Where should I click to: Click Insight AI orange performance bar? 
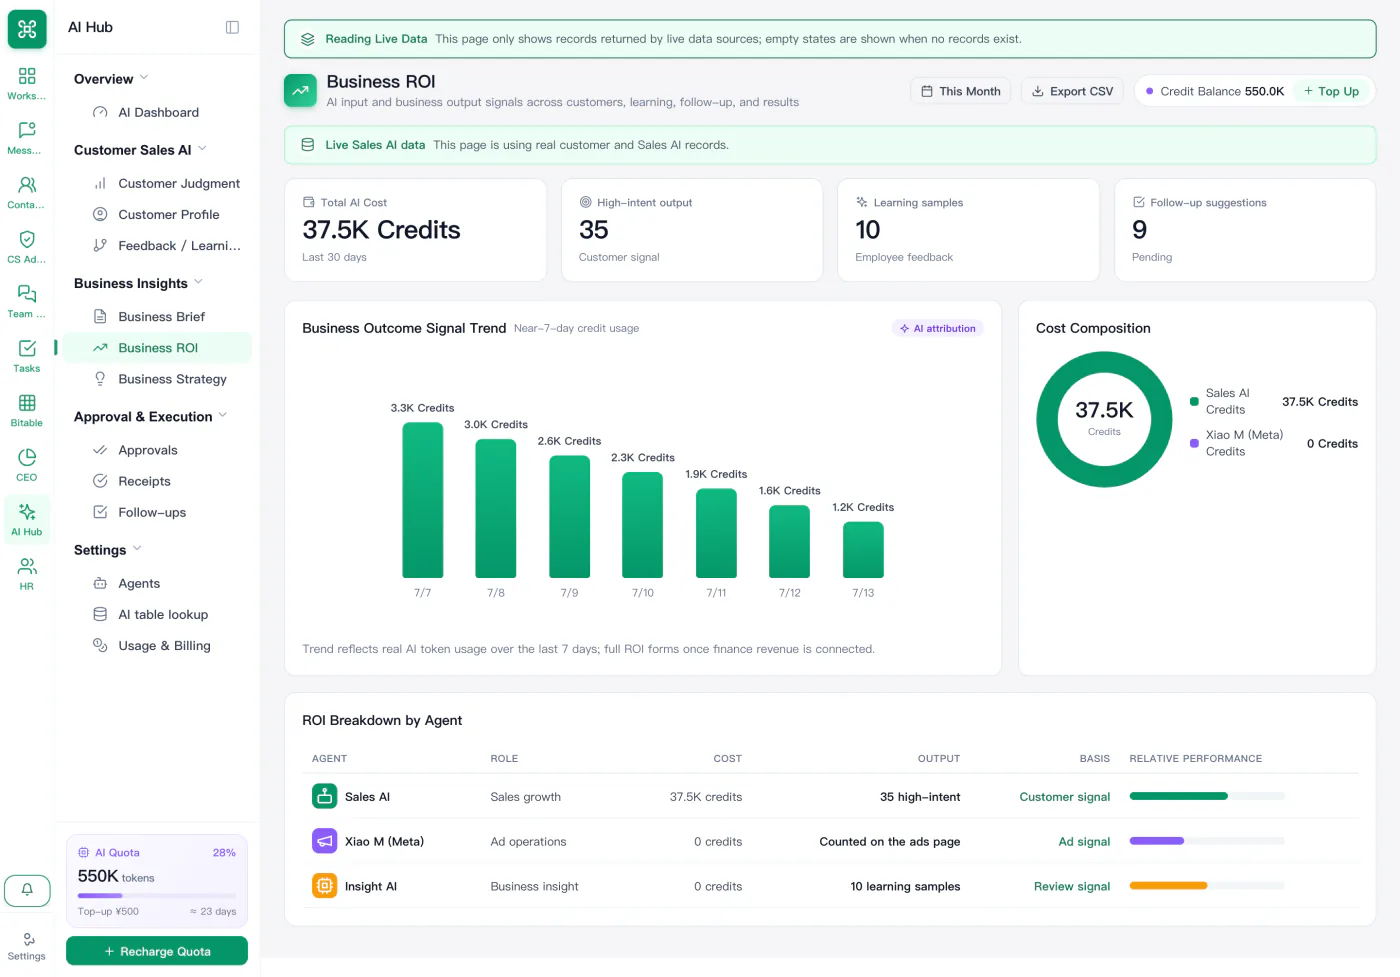click(x=1207, y=886)
